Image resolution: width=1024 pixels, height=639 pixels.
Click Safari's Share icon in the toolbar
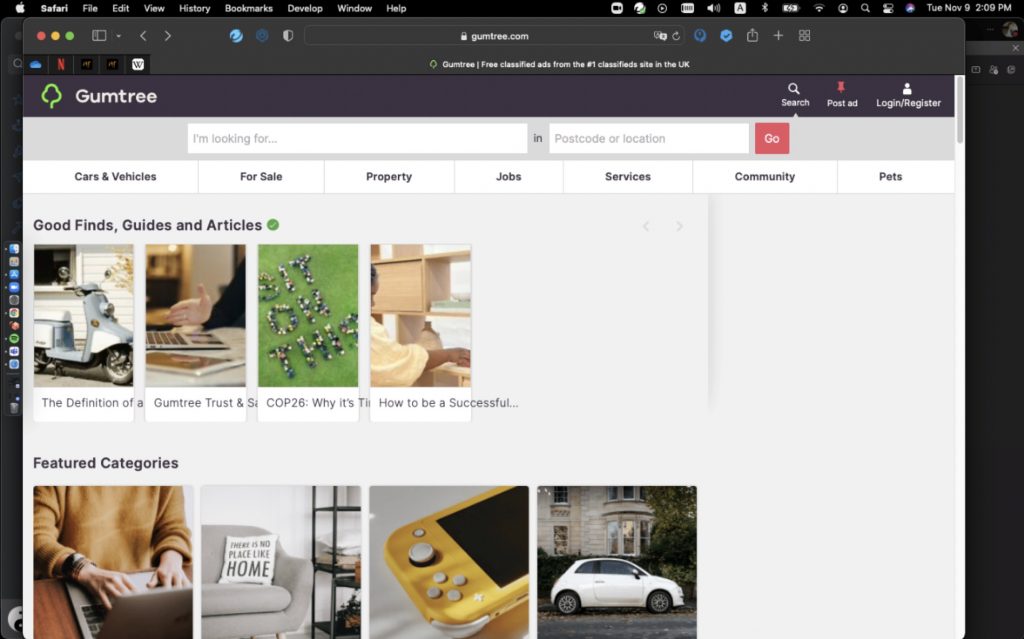pos(752,36)
